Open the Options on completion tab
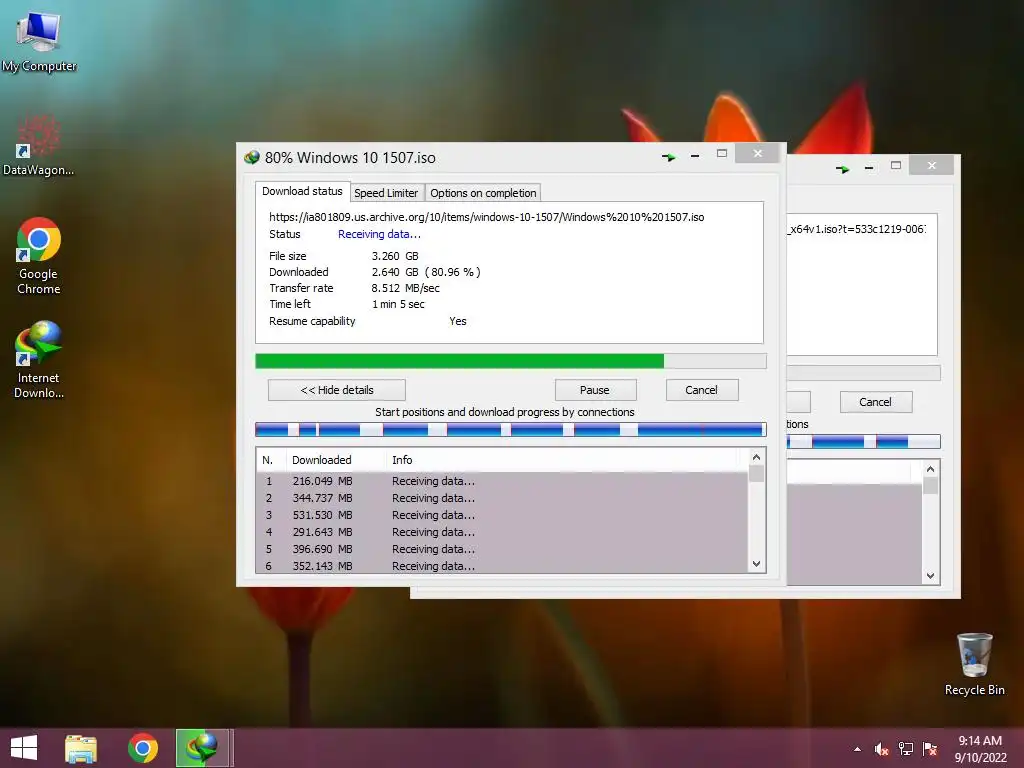The height and width of the screenshot is (768, 1024). (483, 193)
